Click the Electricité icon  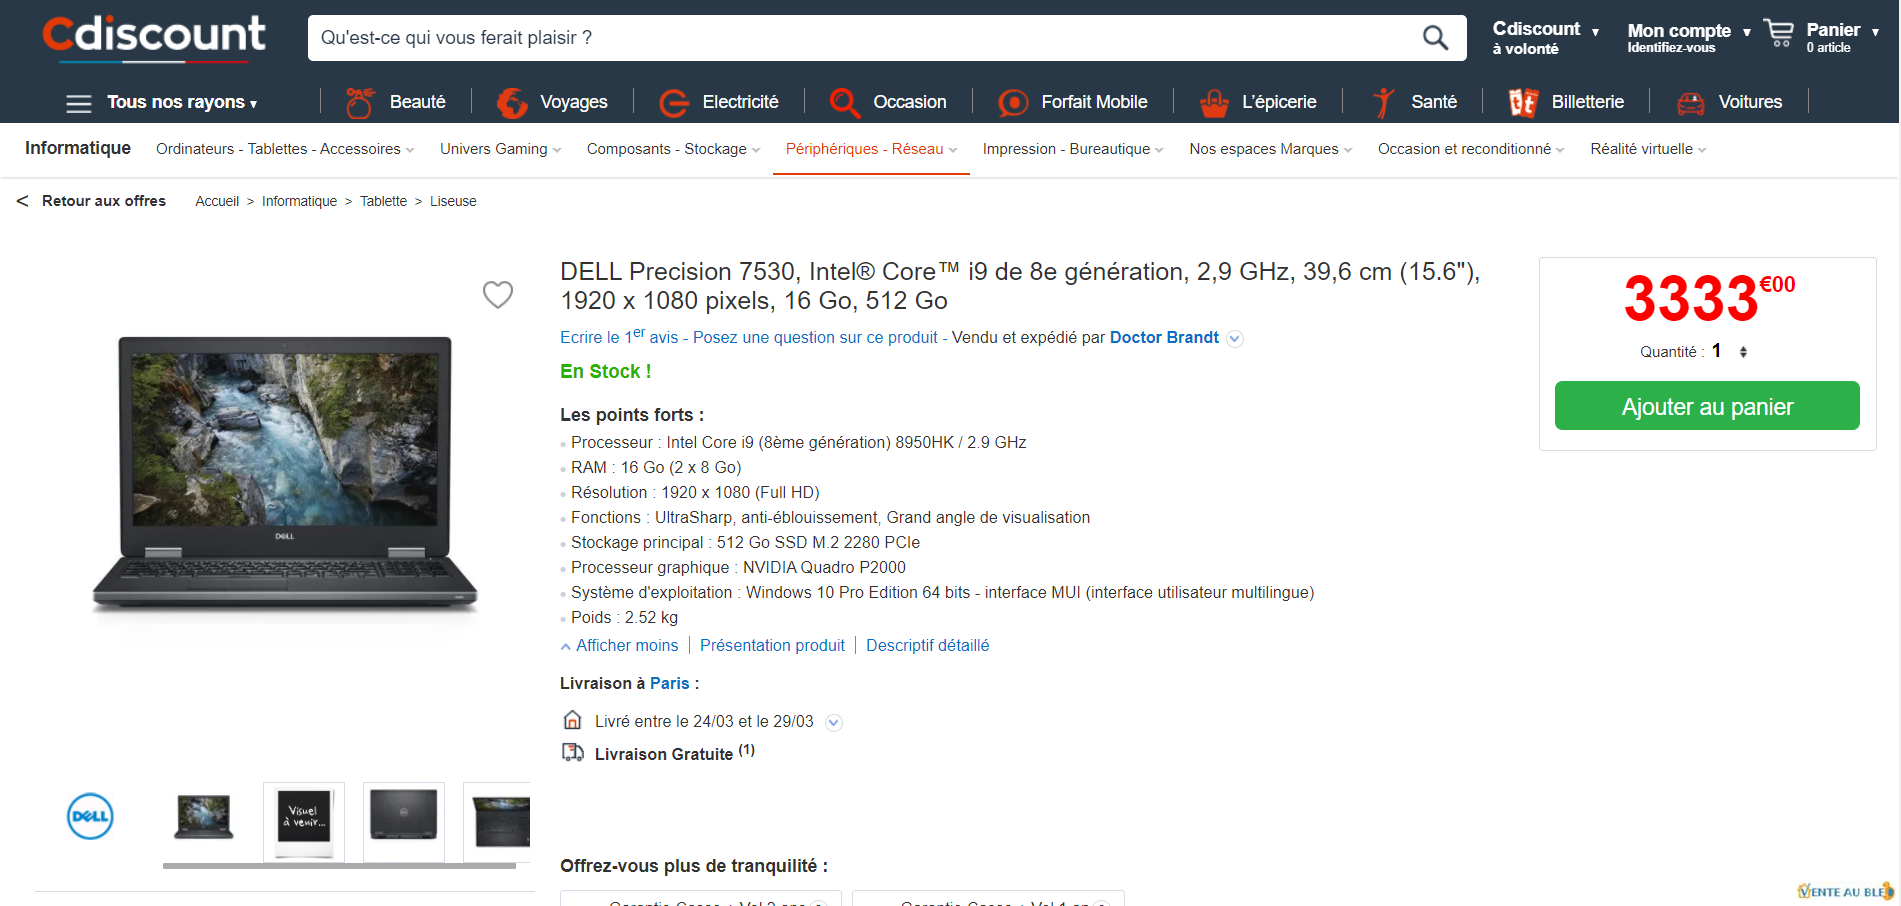(674, 102)
